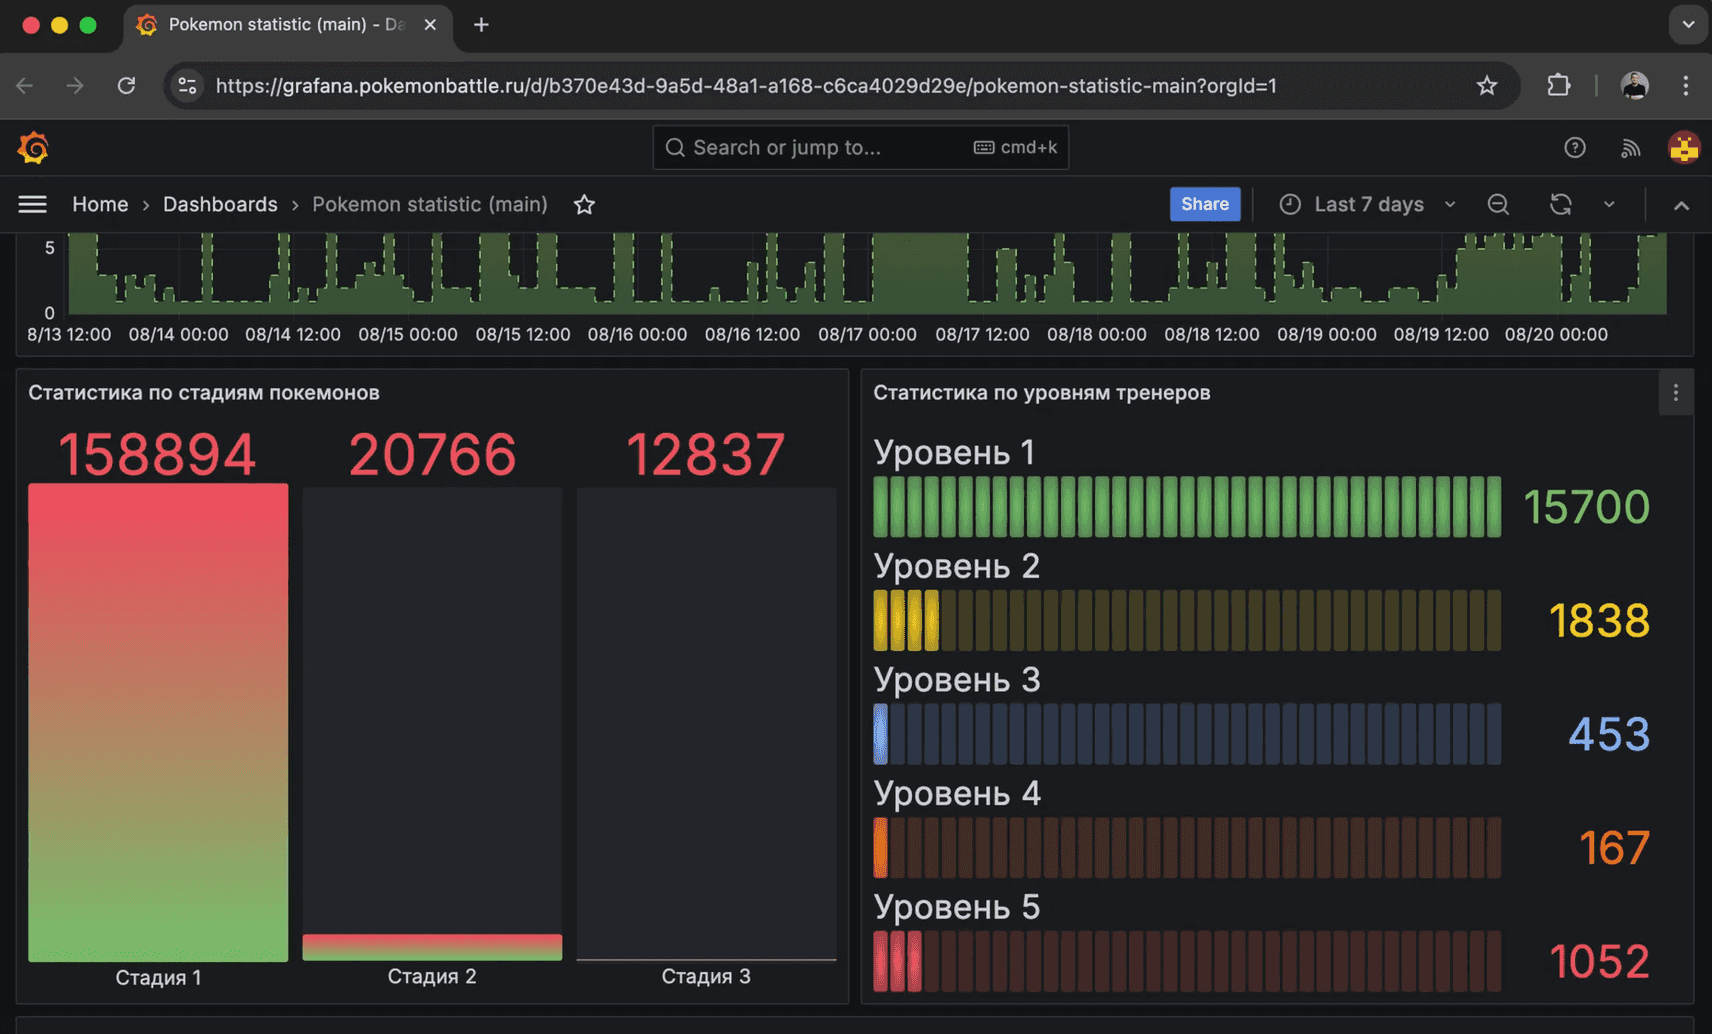Collapse the top bar with the chevron
This screenshot has height=1034, width=1712.
tap(1681, 205)
